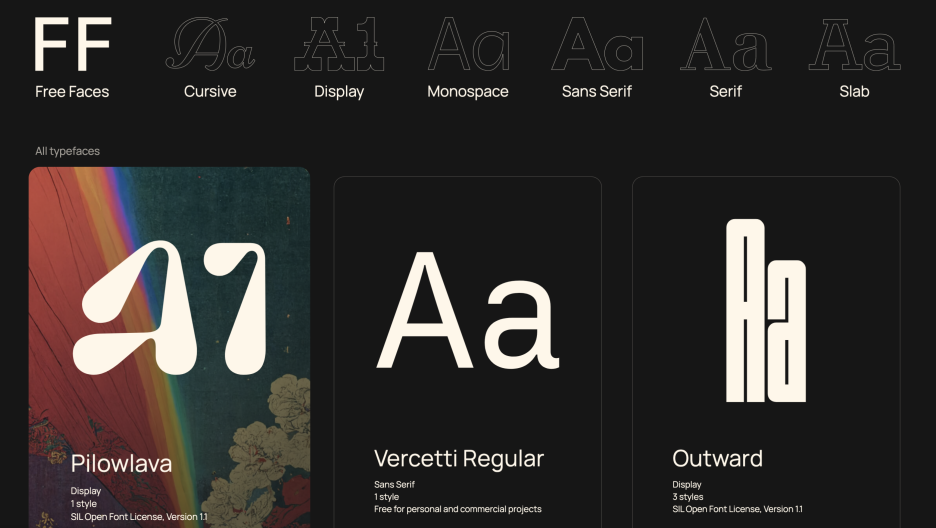936x528 pixels.
Task: Click Outward's SIL Open Font License text
Action: pyautogui.click(x=737, y=509)
